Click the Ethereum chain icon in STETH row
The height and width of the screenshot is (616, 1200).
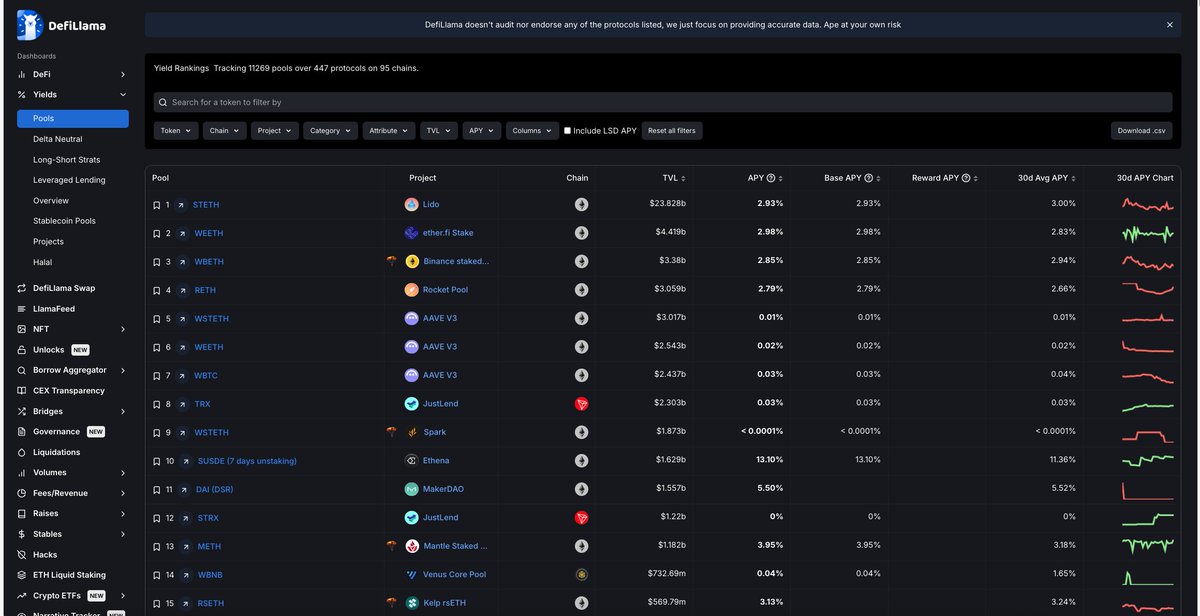pyautogui.click(x=581, y=205)
